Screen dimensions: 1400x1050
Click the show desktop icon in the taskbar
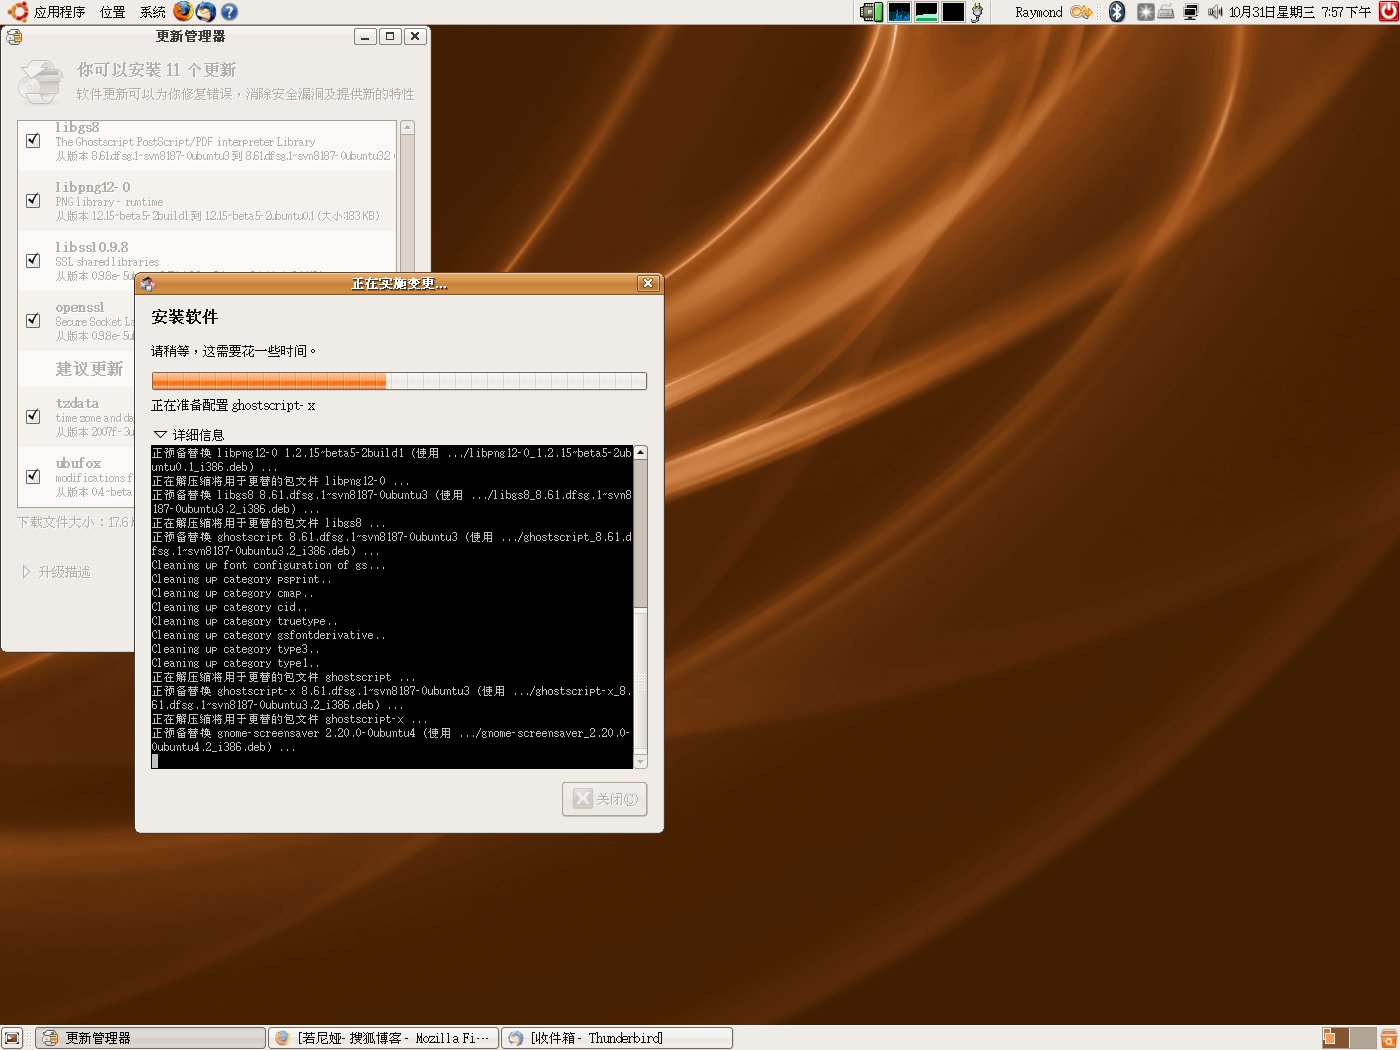click(12, 1037)
